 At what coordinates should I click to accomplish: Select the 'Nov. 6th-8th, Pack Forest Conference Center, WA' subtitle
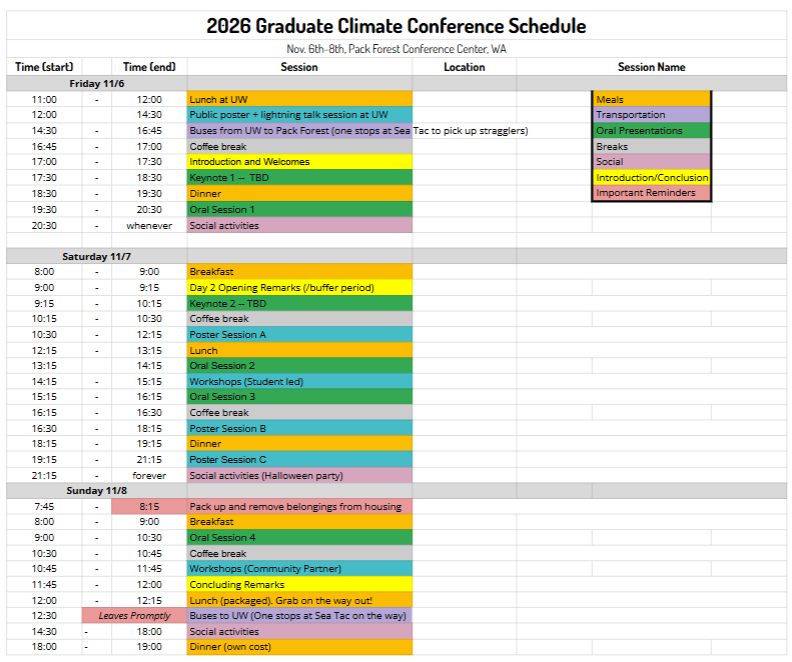[396, 49]
